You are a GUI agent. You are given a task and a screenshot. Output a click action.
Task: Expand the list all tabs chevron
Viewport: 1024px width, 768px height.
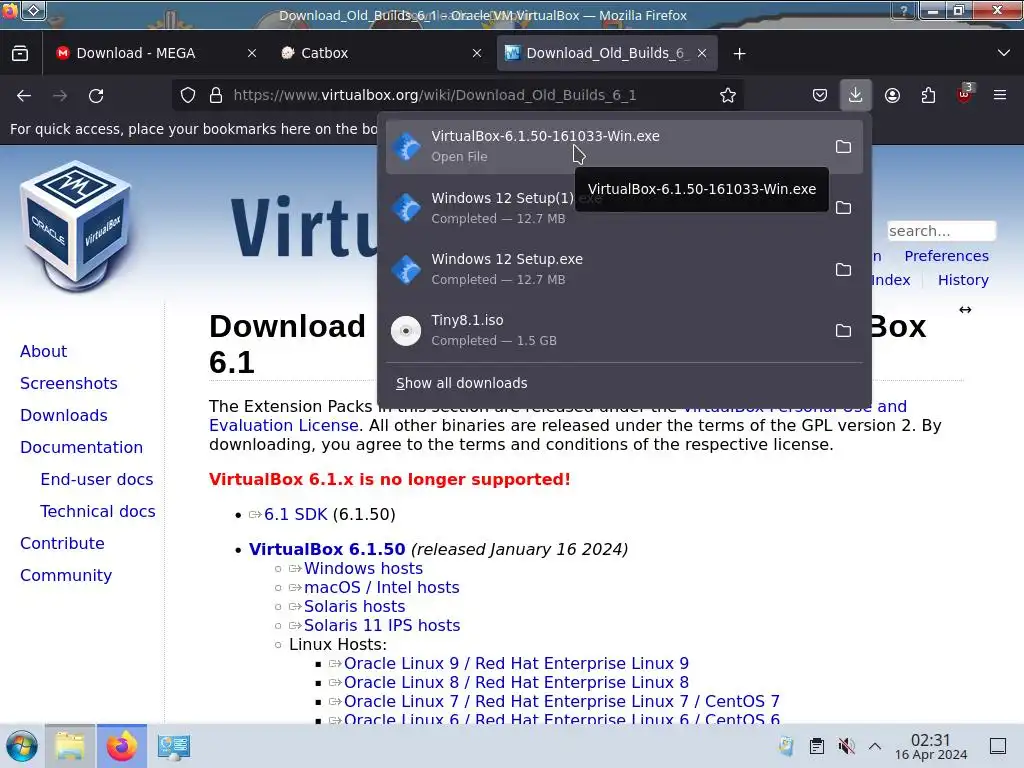point(1004,54)
